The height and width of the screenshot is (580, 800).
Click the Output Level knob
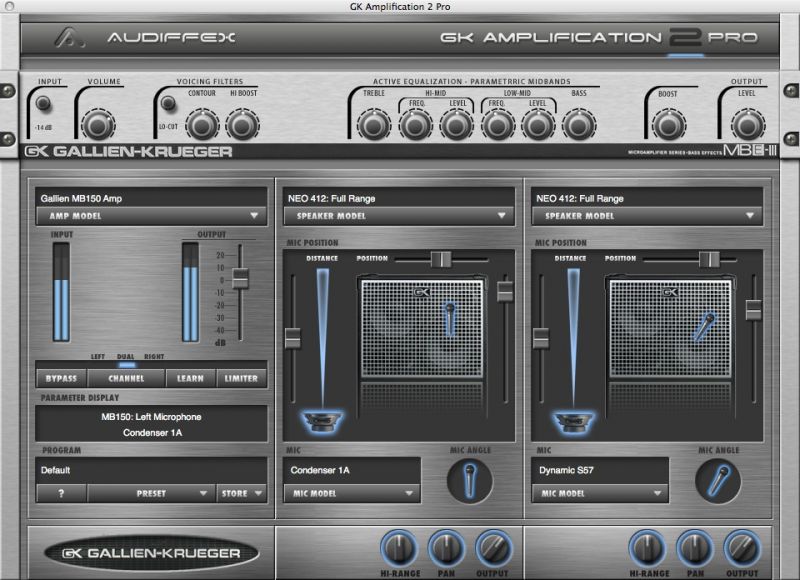(x=748, y=125)
